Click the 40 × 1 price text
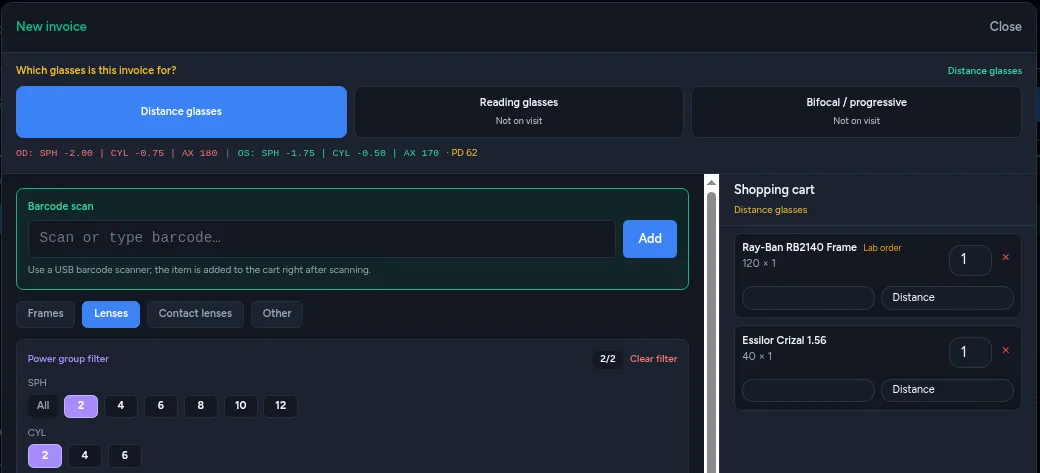 tap(757, 356)
